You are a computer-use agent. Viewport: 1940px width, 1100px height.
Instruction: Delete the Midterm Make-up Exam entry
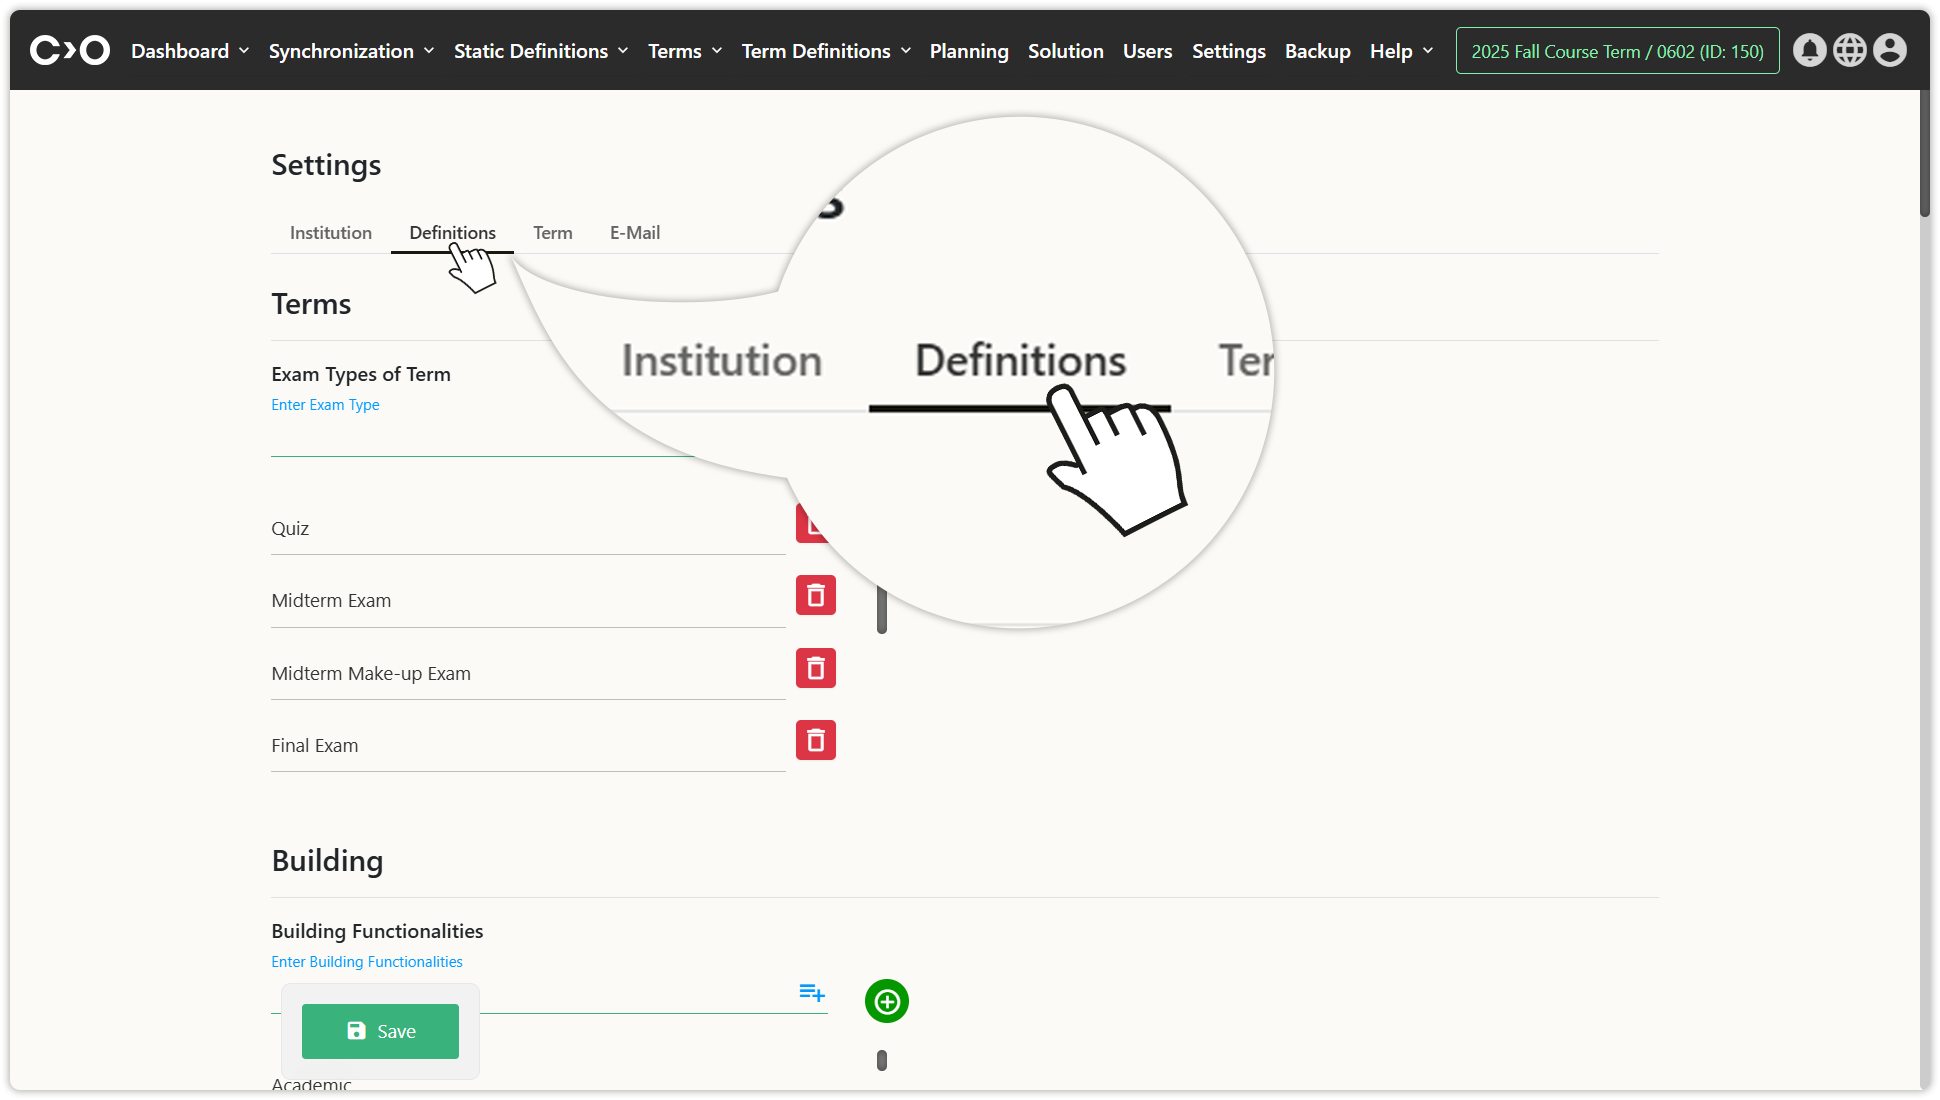(x=815, y=668)
